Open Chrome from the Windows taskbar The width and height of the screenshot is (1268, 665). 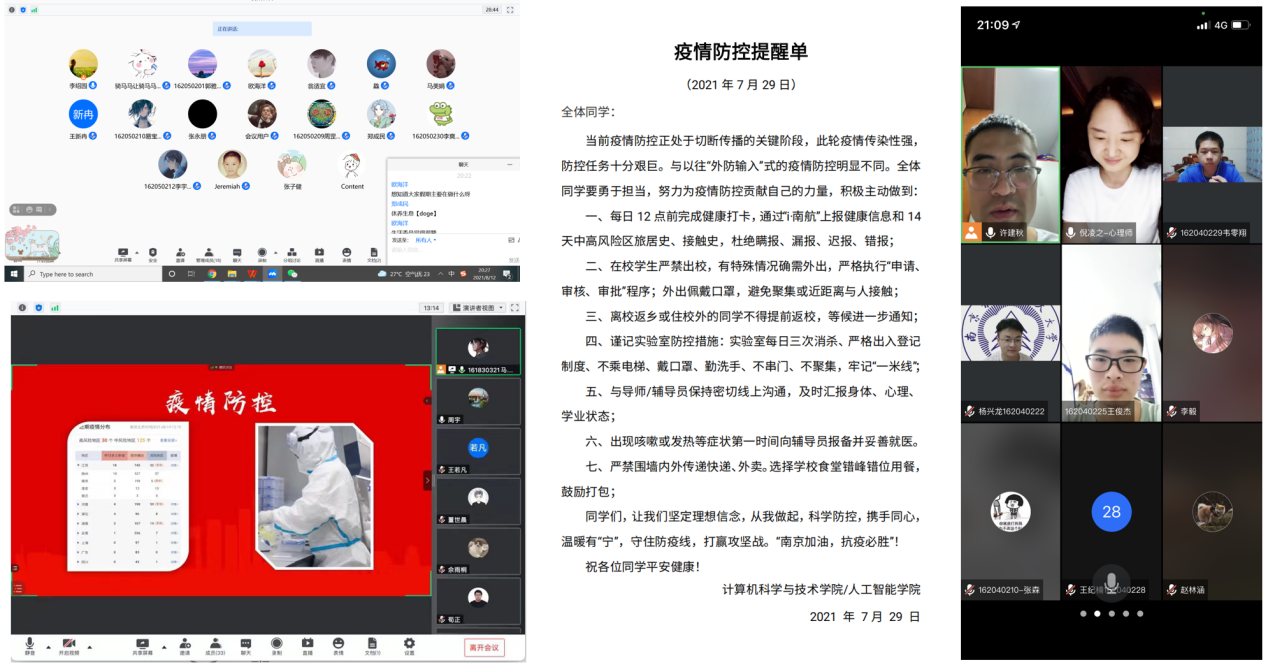click(x=212, y=274)
